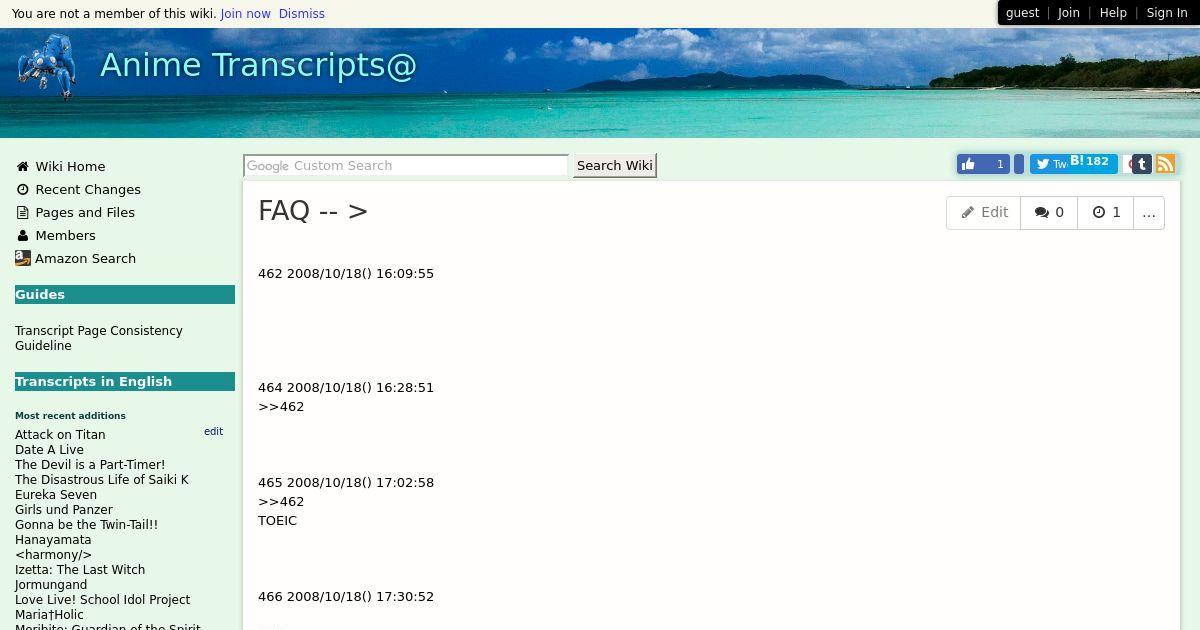Click the Amazon Search logo icon
The width and height of the screenshot is (1200, 630).
23,258
